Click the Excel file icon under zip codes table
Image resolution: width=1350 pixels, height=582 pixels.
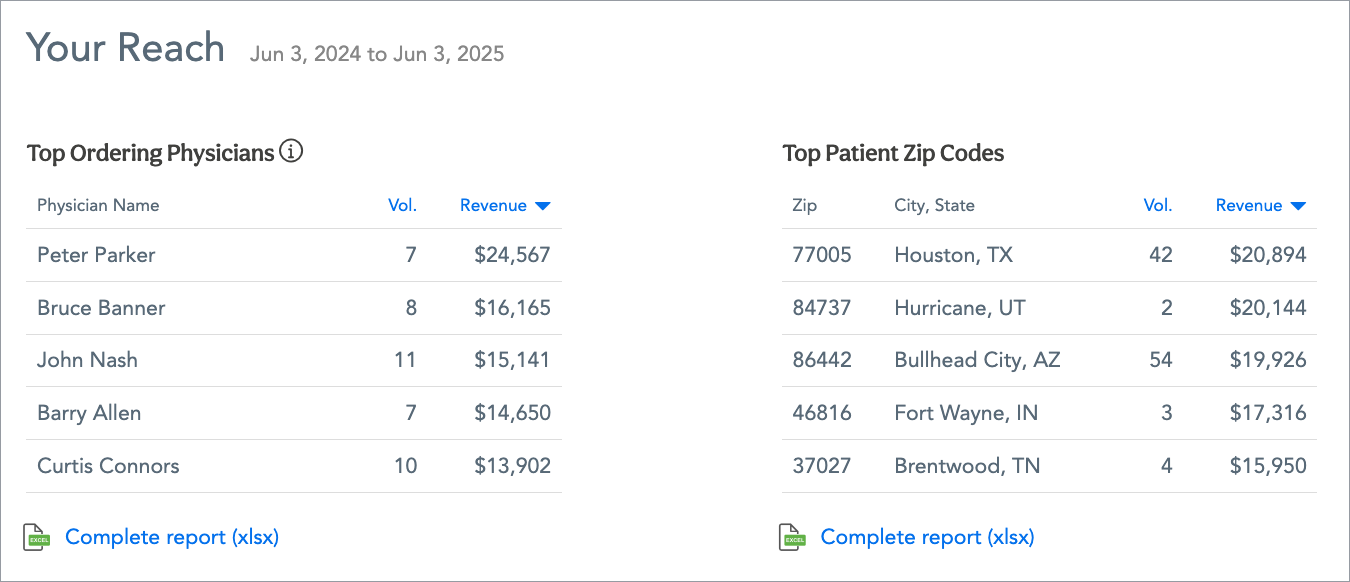coord(792,537)
